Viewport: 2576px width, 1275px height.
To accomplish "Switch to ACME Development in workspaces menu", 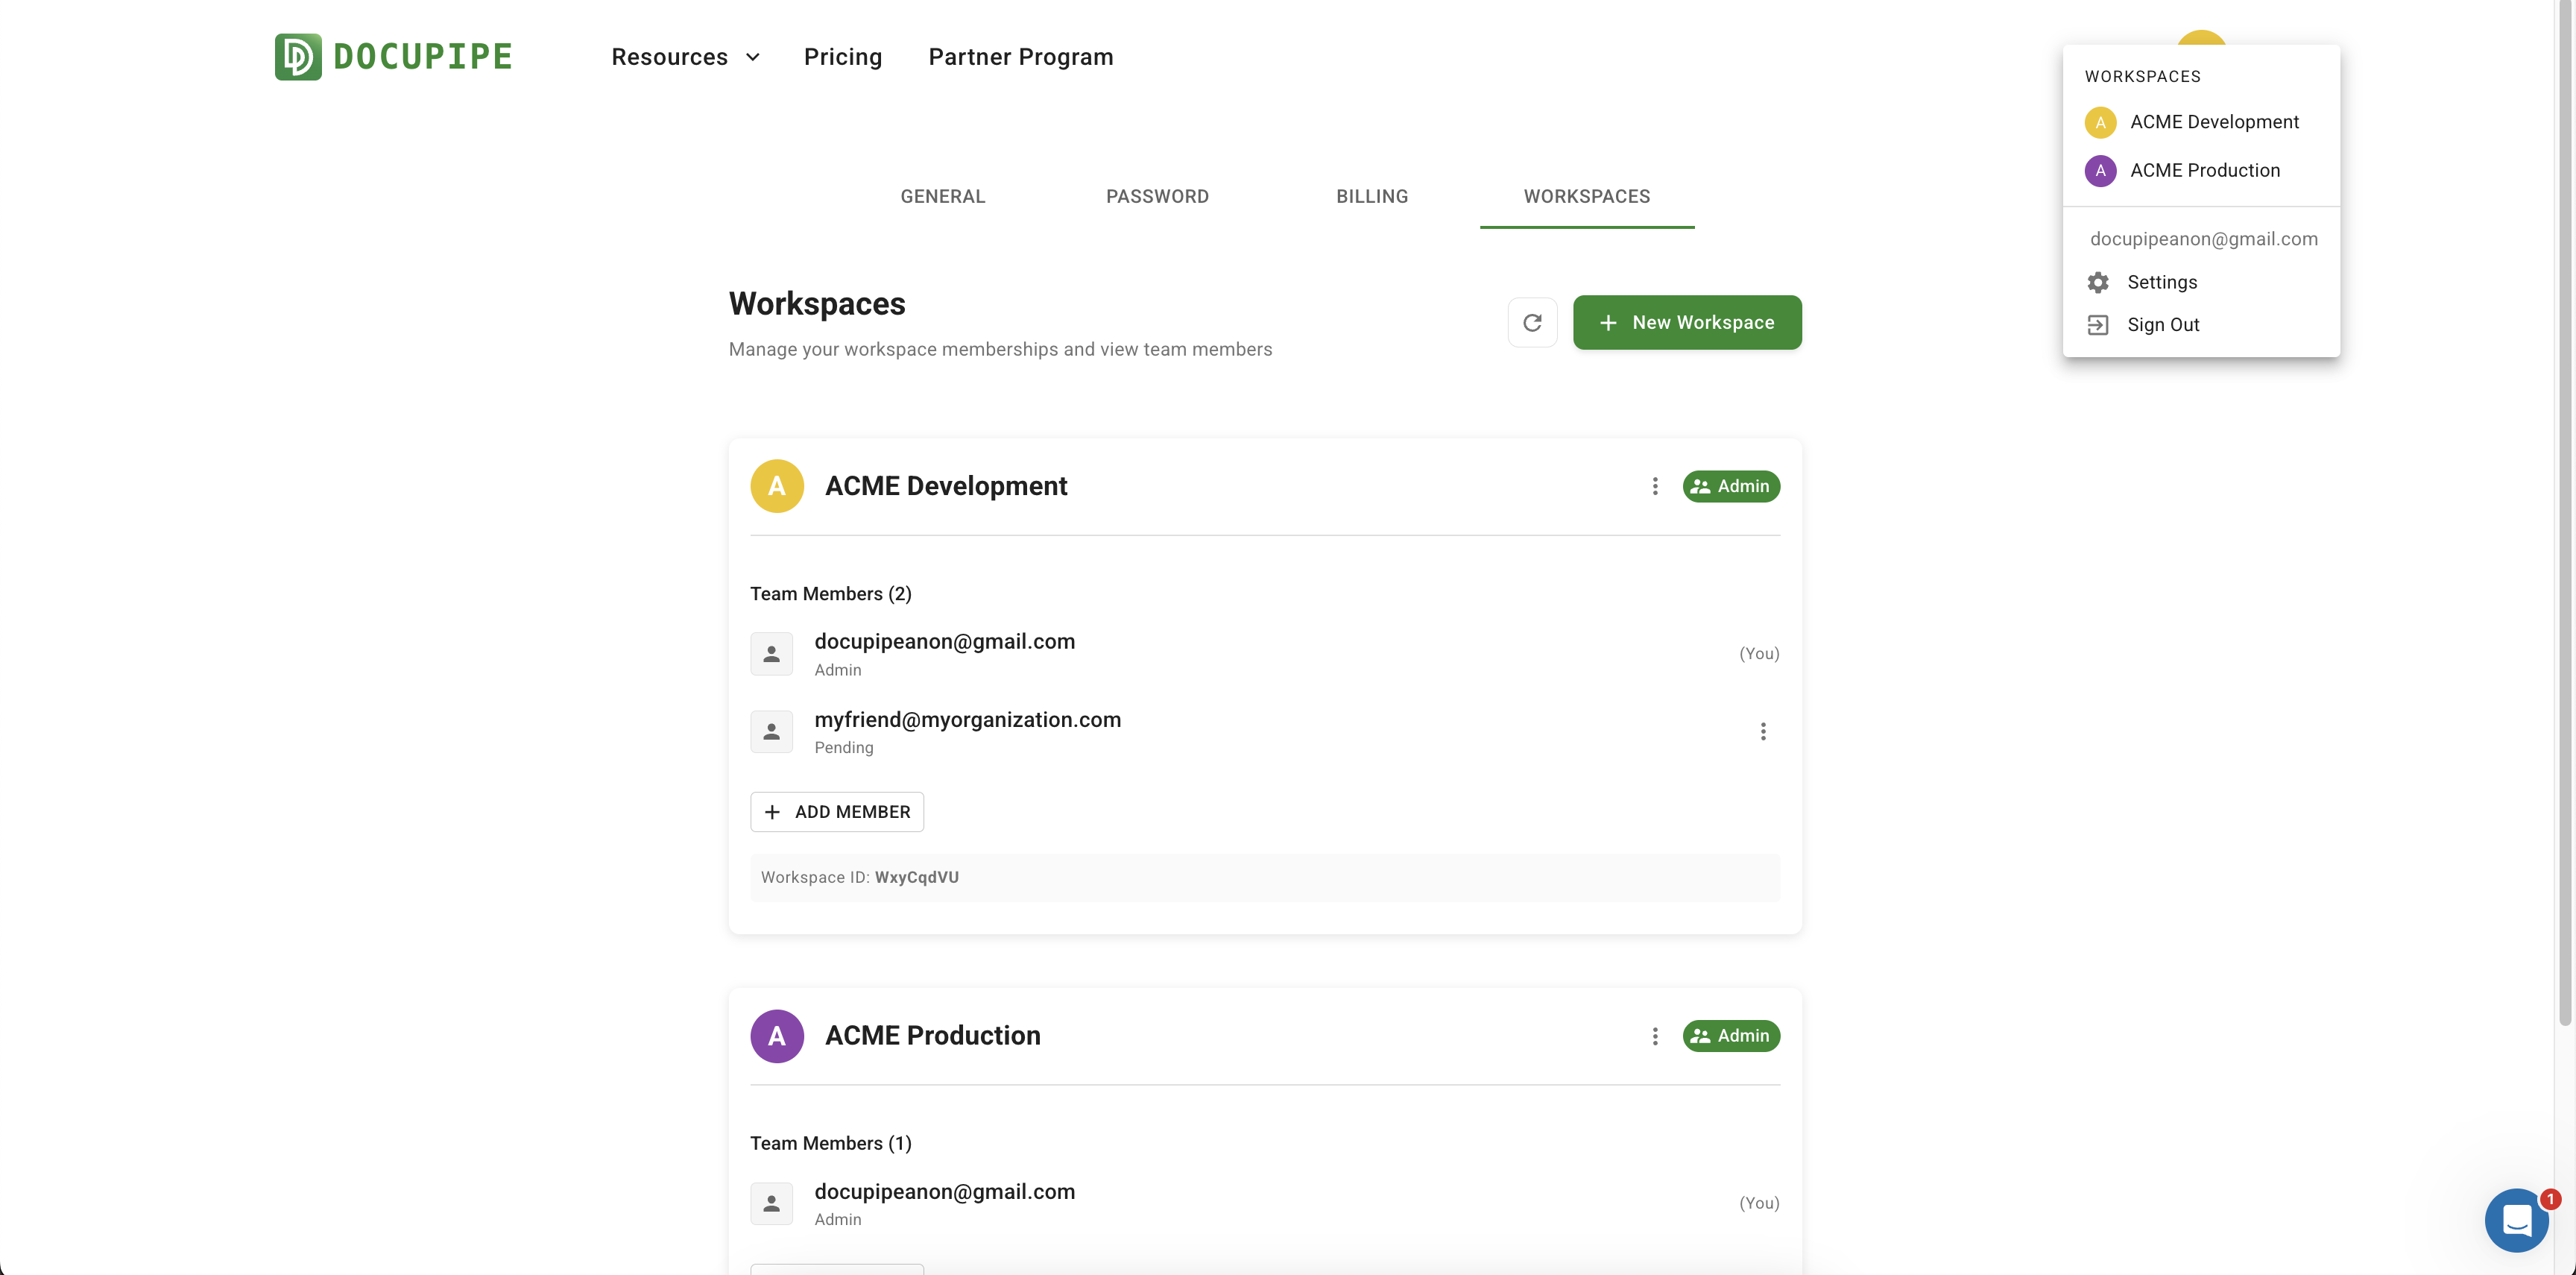I will click(x=2213, y=122).
